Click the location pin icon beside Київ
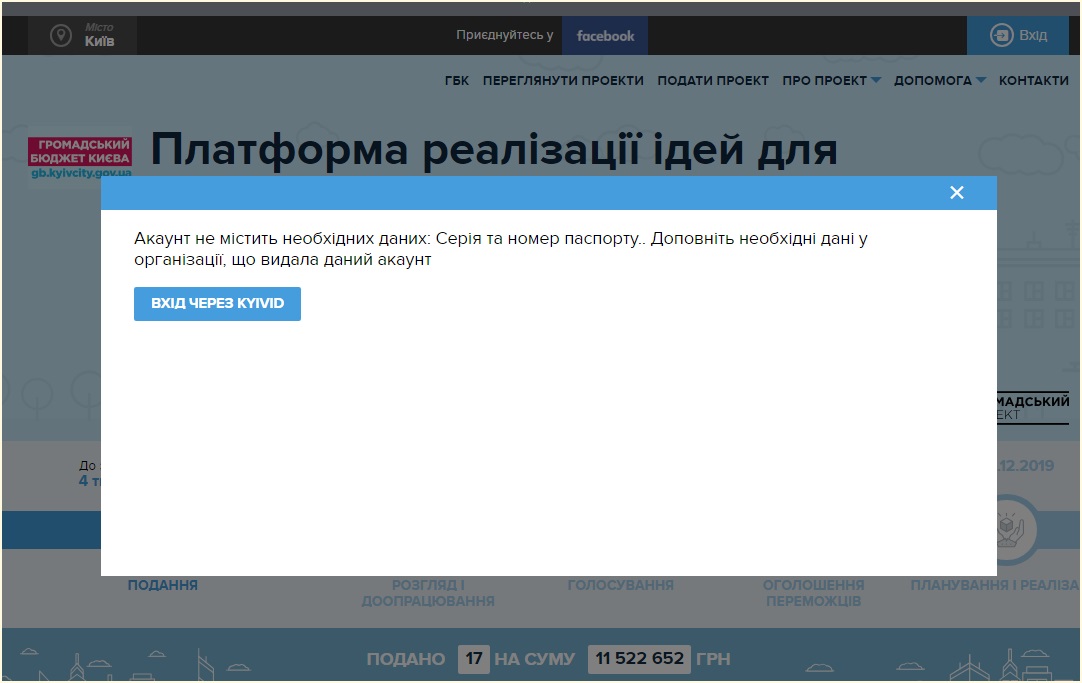1082x683 pixels. tap(62, 36)
